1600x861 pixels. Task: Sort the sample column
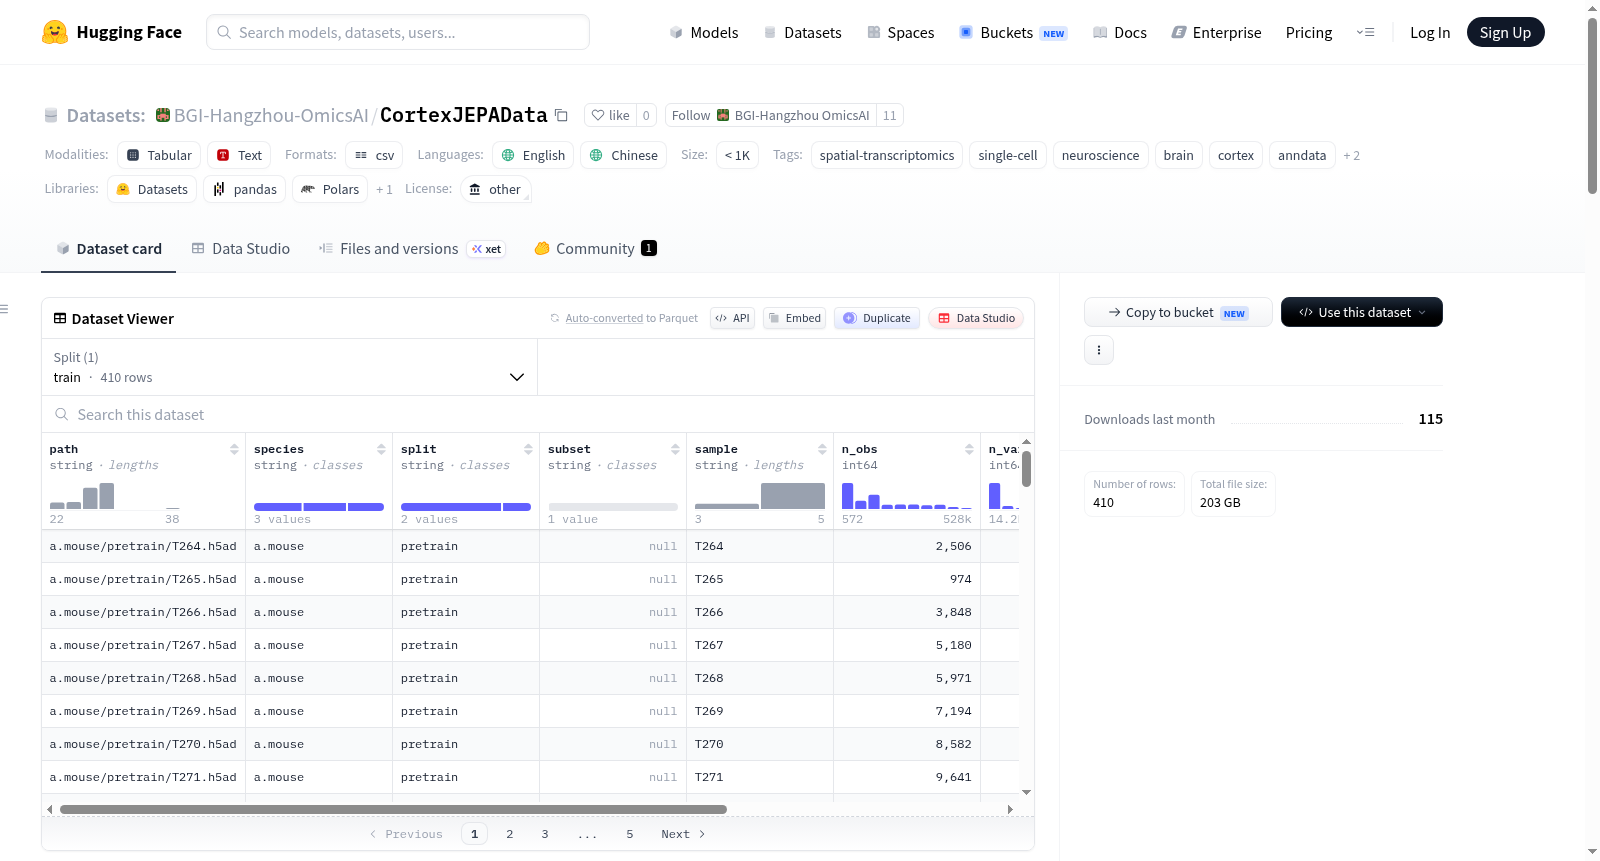click(x=822, y=449)
